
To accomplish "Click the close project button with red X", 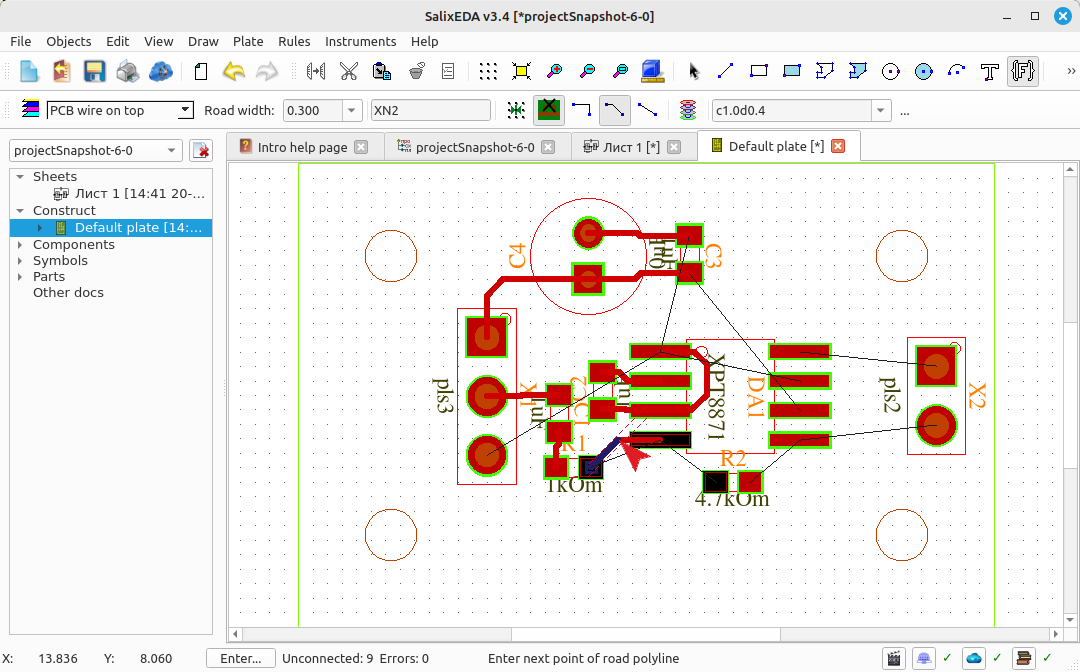I will [200, 150].
